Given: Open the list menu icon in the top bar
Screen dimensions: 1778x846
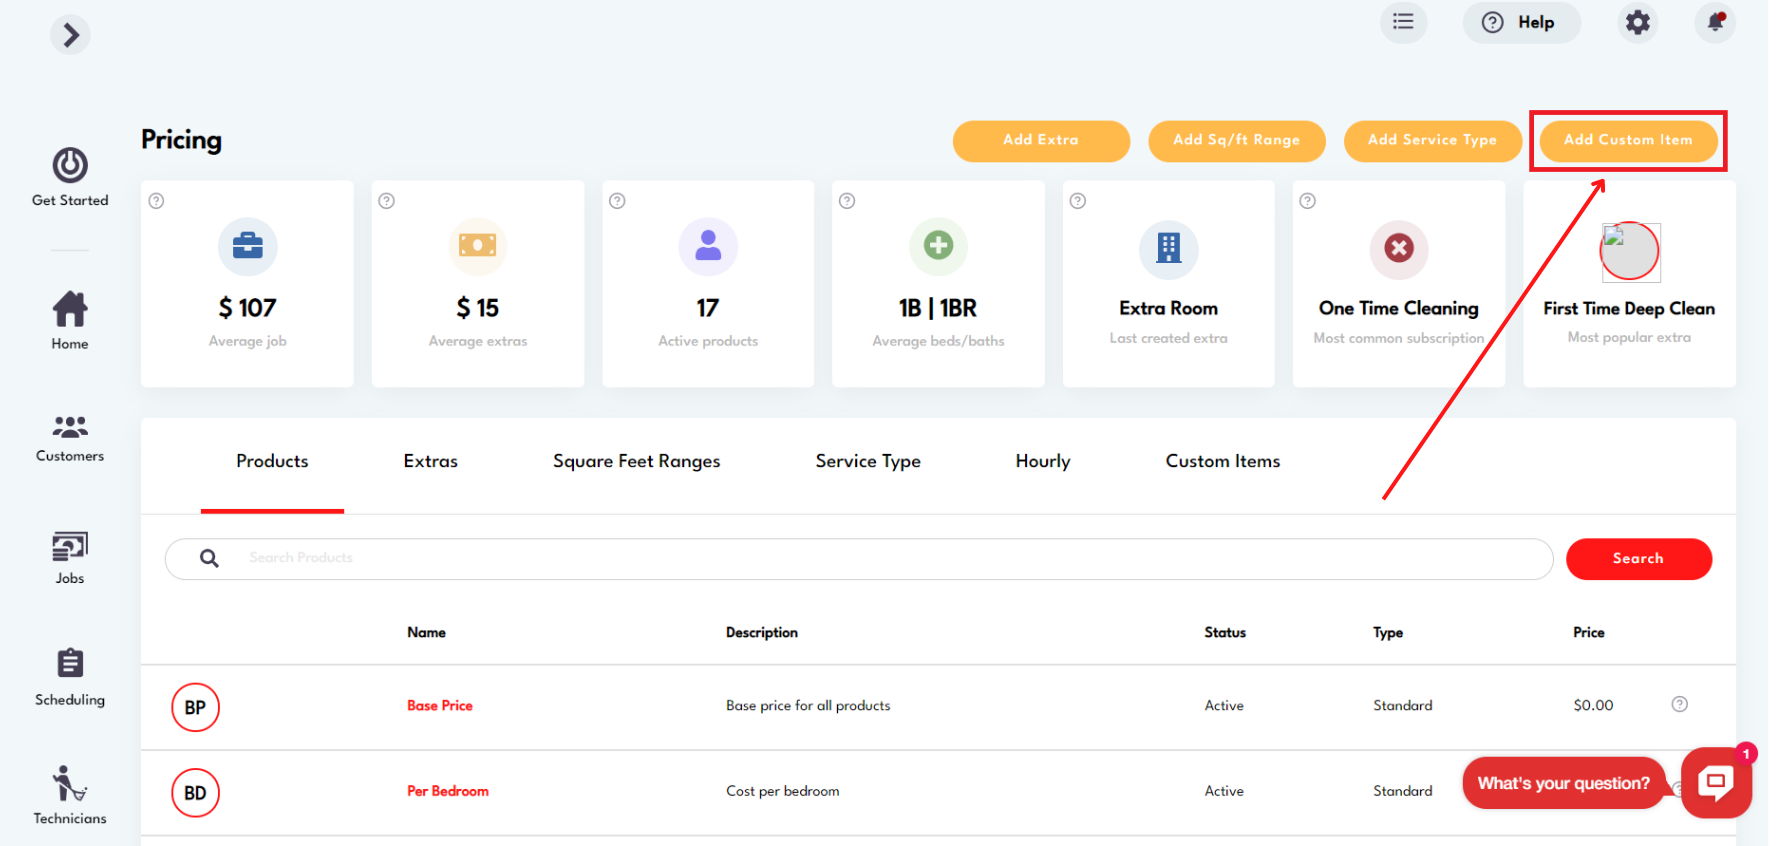Looking at the screenshot, I should point(1404,22).
